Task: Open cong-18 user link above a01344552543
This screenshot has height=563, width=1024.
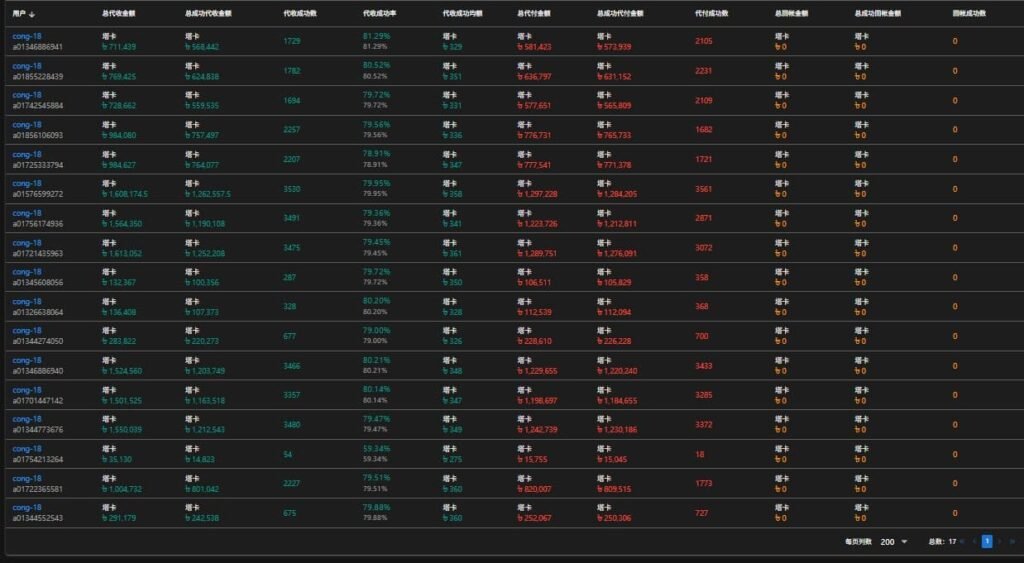Action: [x=27, y=508]
